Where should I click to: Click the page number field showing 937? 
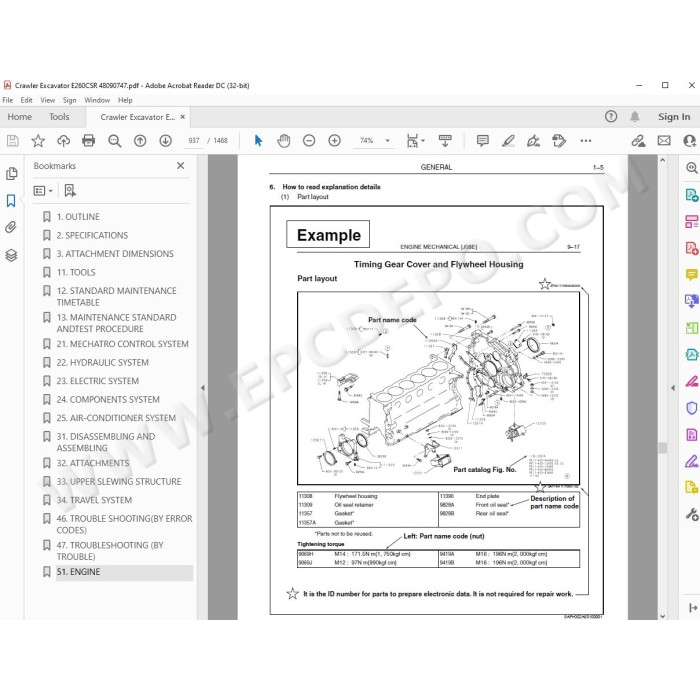(x=194, y=141)
